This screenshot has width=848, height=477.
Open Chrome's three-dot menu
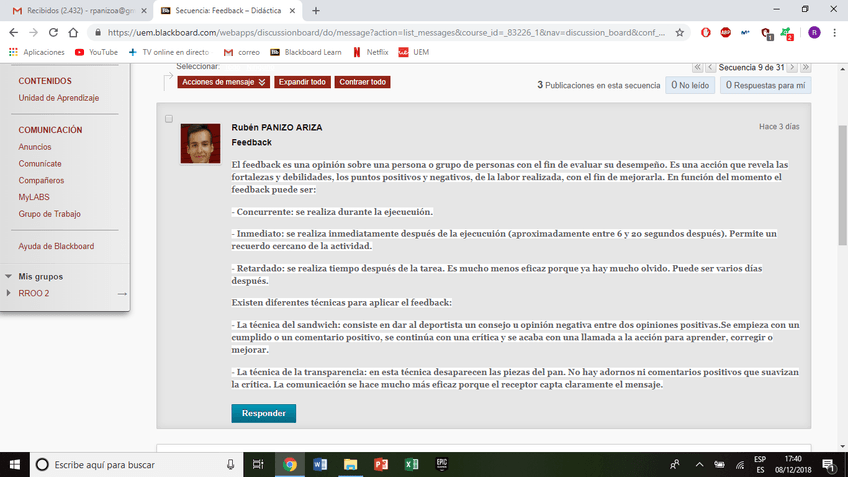tap(834, 32)
